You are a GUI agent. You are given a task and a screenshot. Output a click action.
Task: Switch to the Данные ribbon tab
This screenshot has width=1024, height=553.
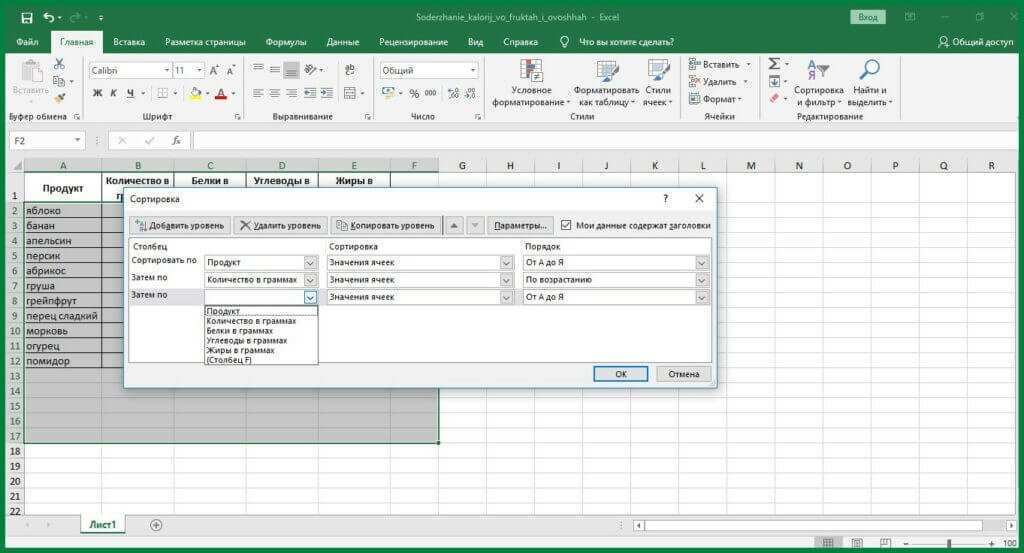(x=342, y=42)
